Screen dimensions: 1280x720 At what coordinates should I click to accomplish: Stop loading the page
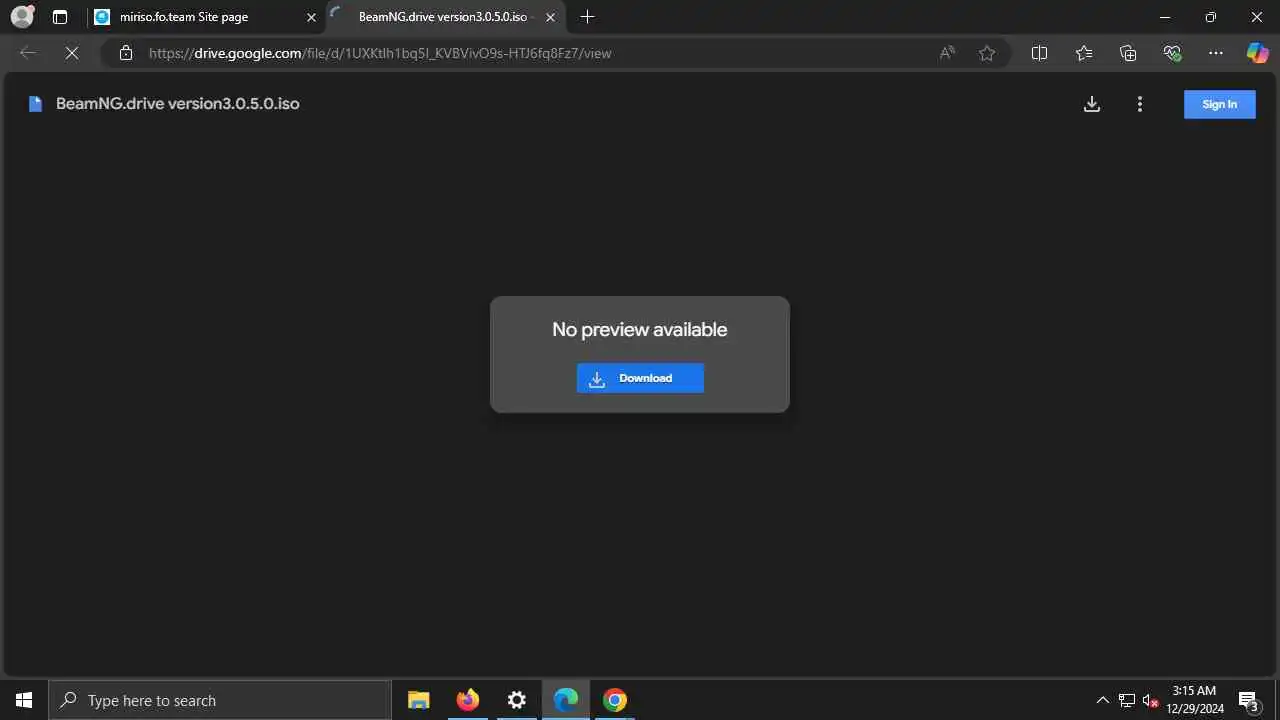tap(72, 53)
